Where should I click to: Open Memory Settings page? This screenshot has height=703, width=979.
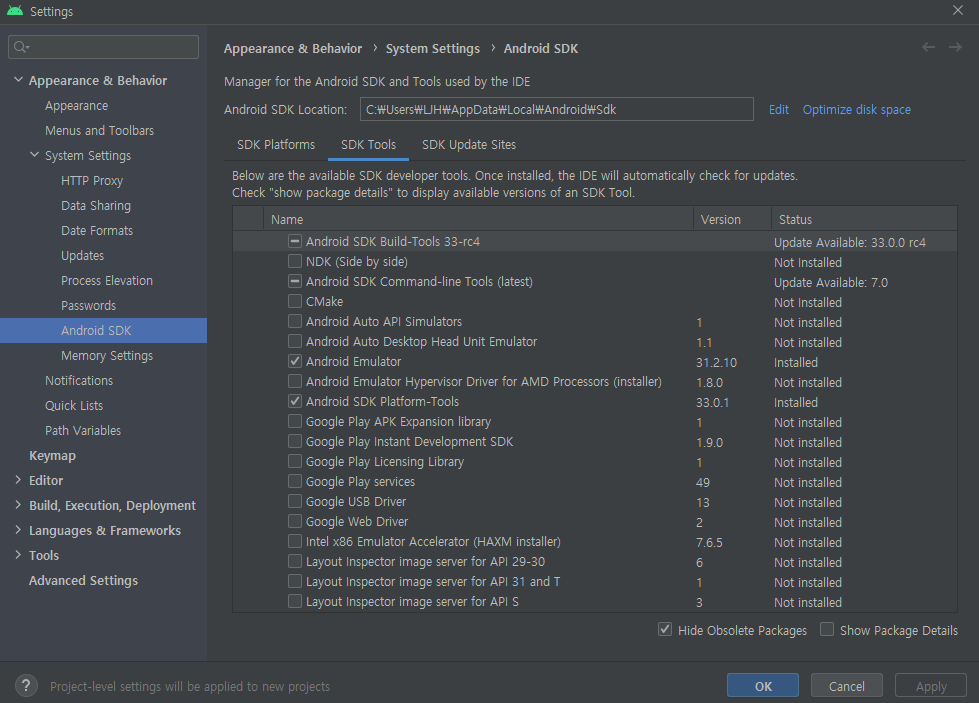107,355
